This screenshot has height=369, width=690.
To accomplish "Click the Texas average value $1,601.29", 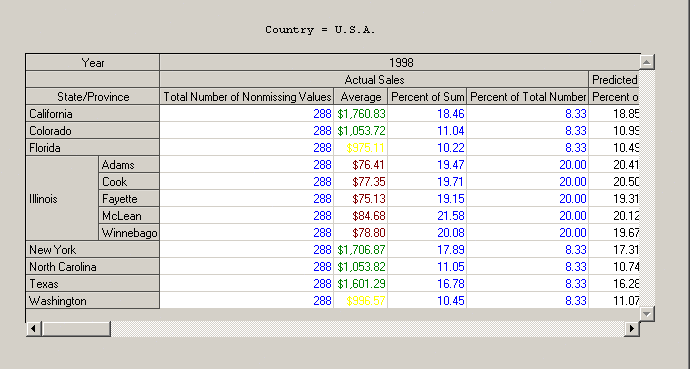I will coord(361,283).
